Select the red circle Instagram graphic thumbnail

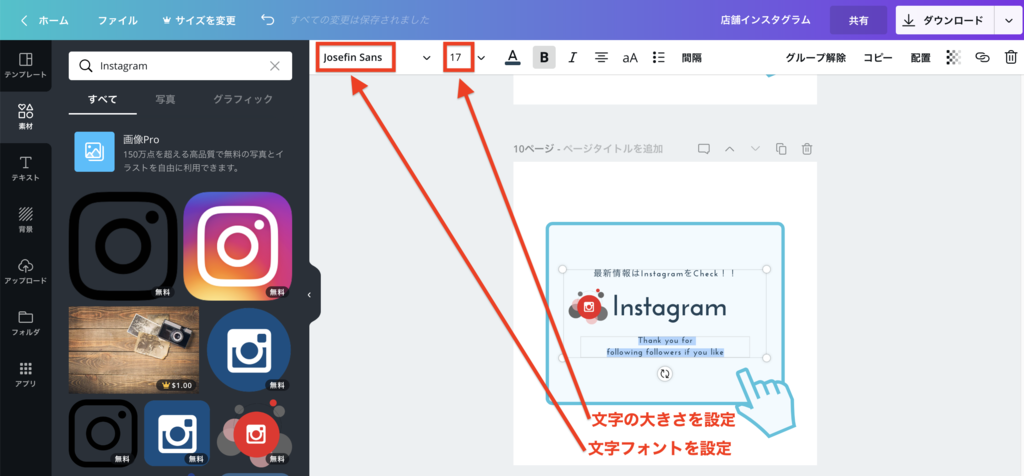(255, 433)
